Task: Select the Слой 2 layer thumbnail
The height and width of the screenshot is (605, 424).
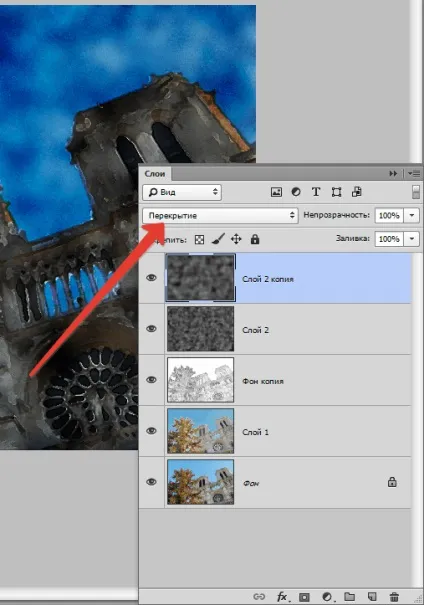Action: pyautogui.click(x=201, y=329)
